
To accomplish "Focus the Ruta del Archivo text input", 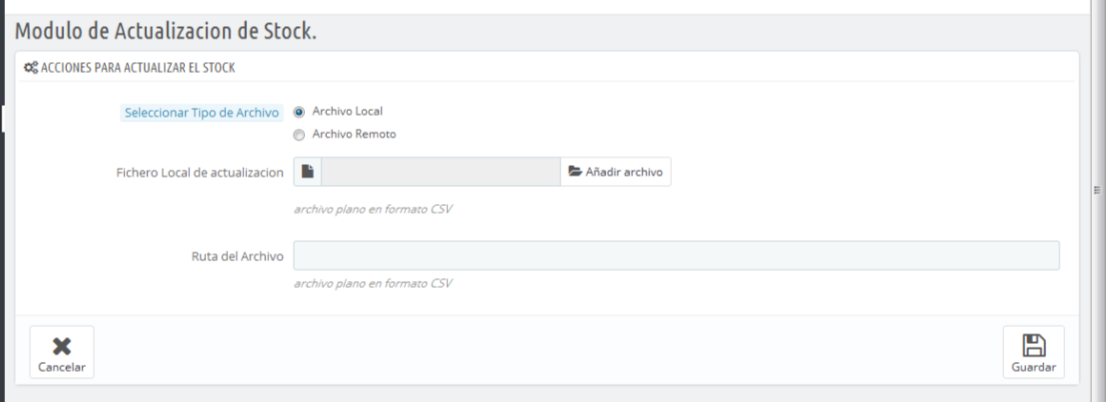I will click(676, 255).
